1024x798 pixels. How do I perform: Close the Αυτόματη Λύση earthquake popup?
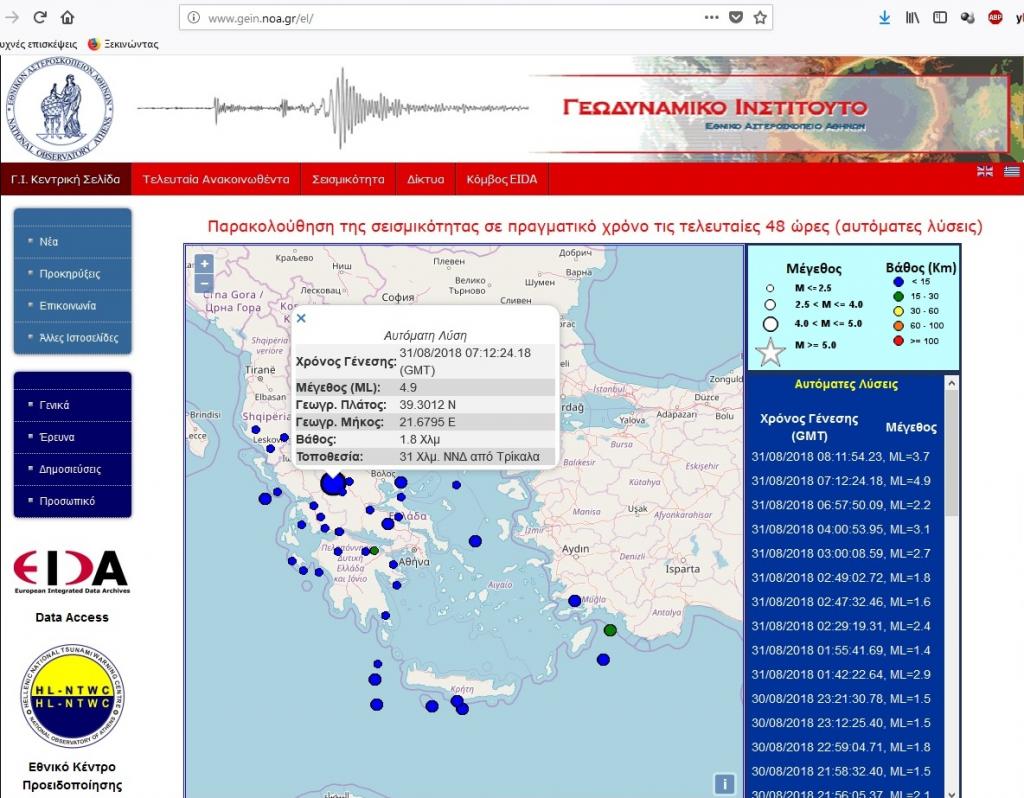coord(301,319)
